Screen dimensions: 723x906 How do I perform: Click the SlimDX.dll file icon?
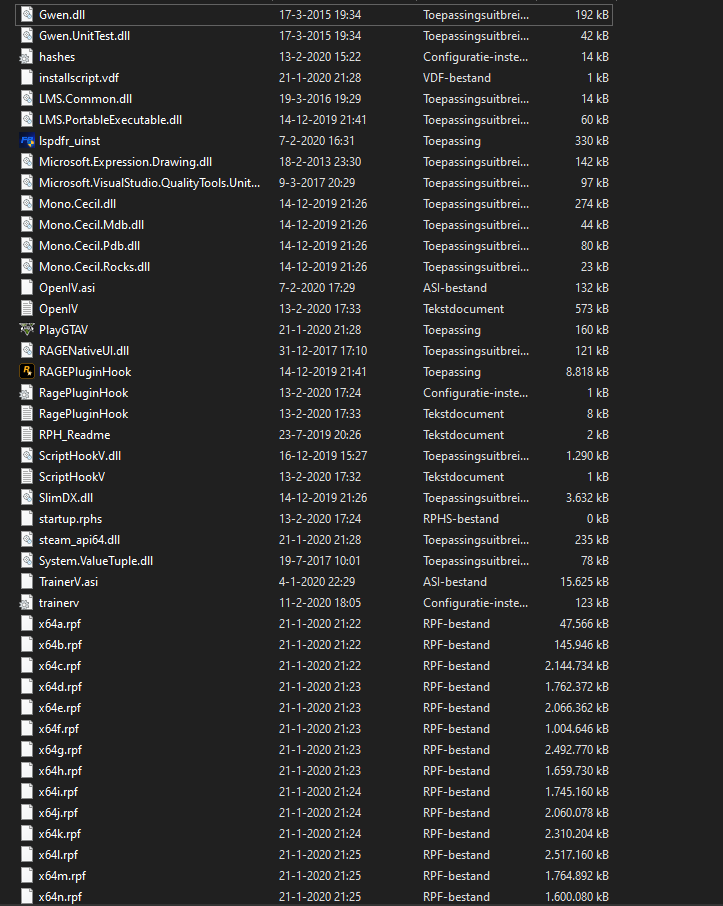coord(27,497)
